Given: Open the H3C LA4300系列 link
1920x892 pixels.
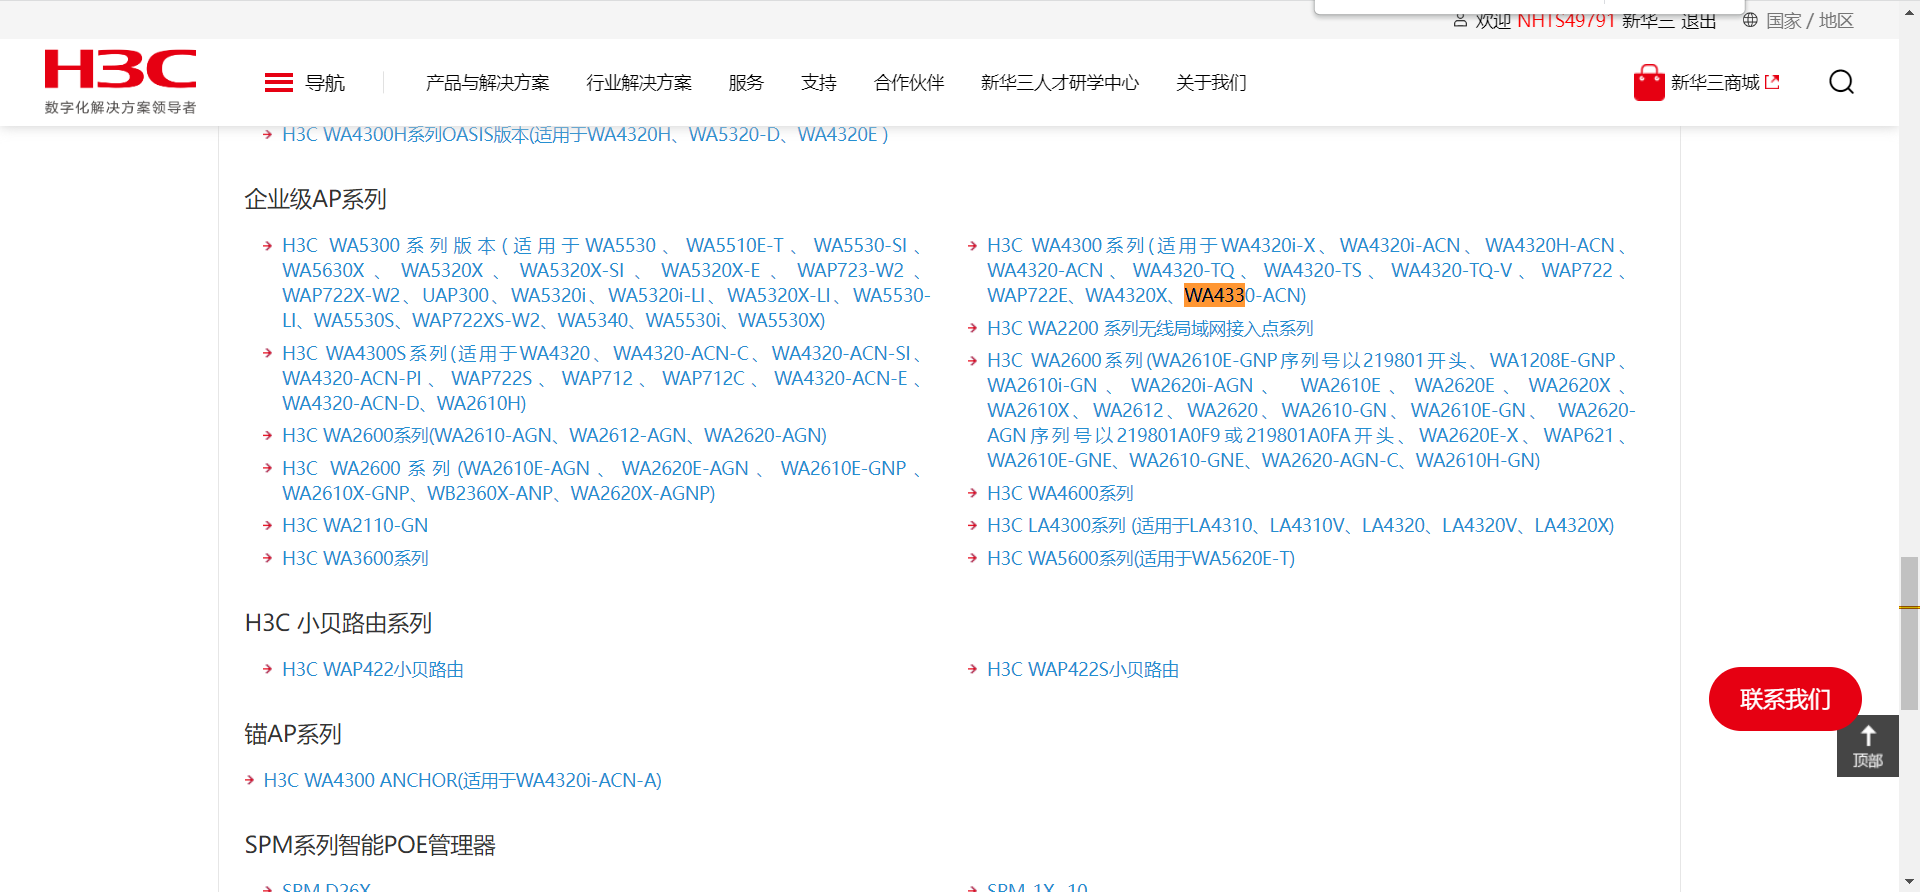Looking at the screenshot, I should 1300,526.
